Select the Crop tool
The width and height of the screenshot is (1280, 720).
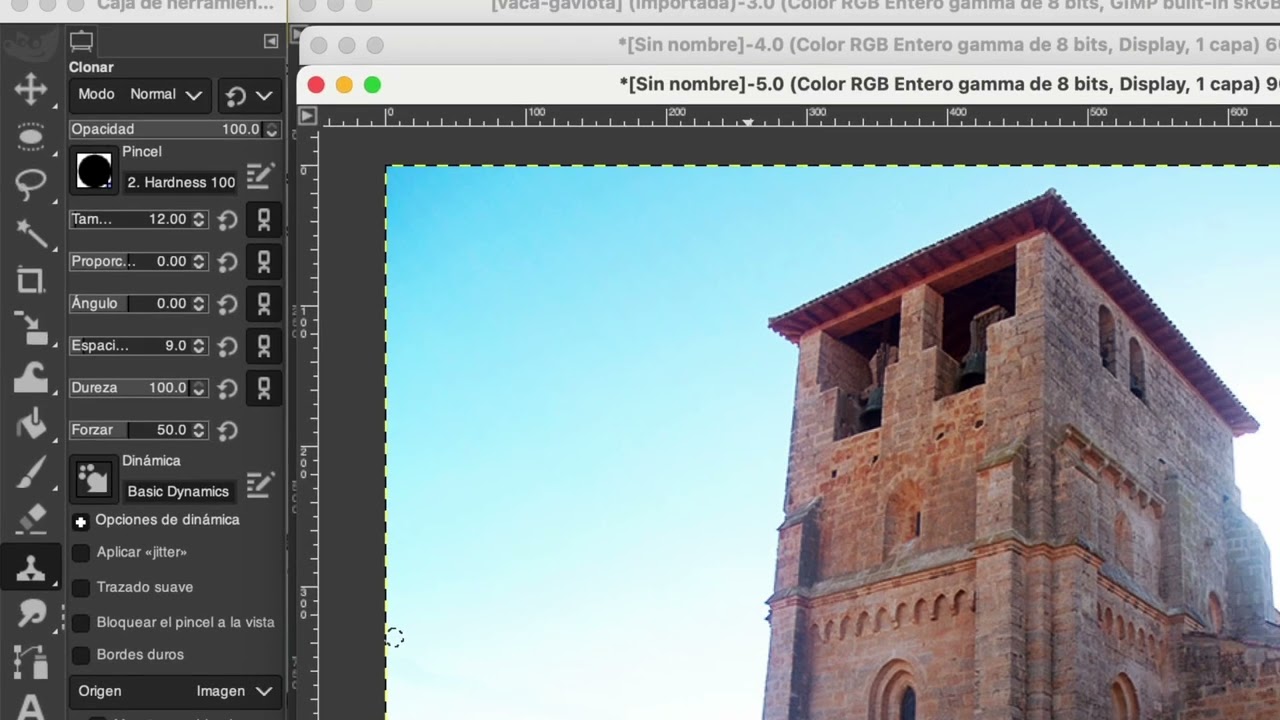[30, 281]
